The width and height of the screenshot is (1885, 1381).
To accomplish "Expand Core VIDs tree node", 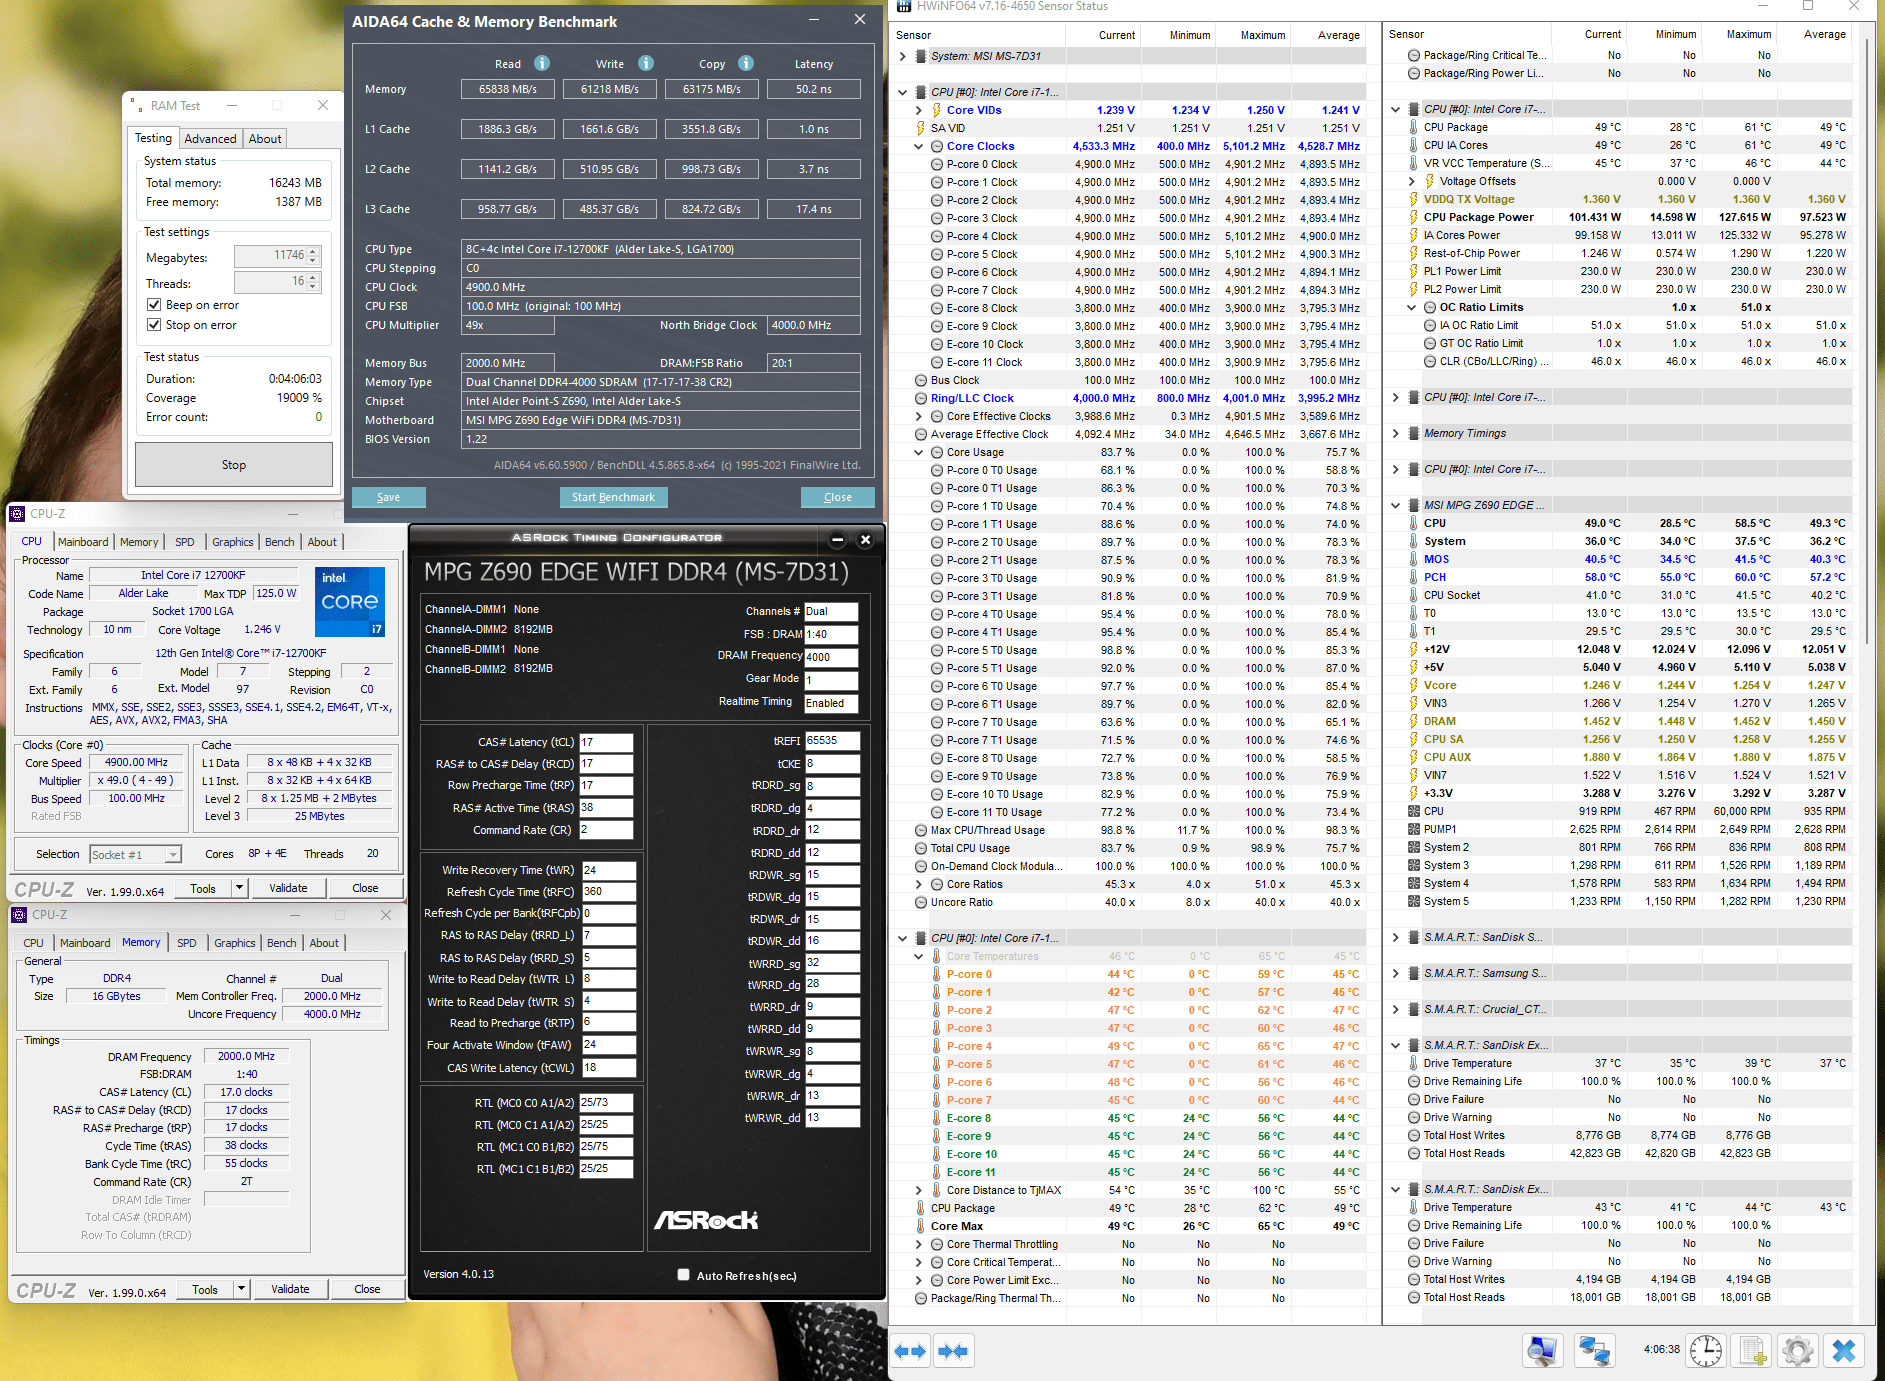I will (x=918, y=110).
